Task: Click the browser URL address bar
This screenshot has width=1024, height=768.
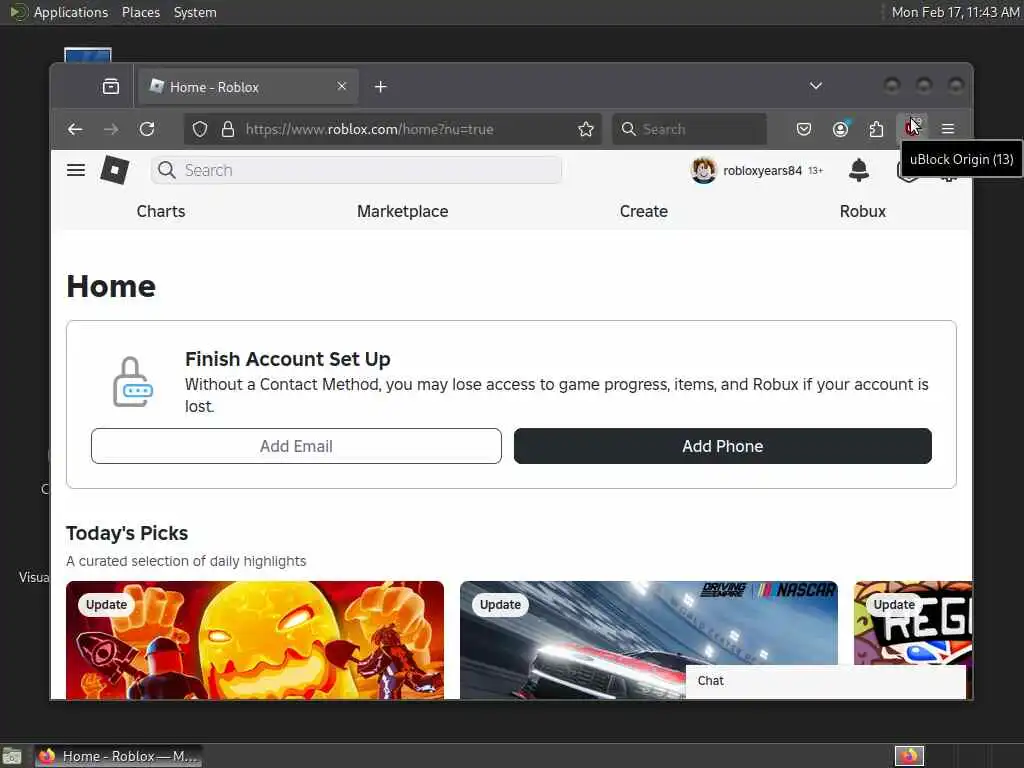Action: (x=392, y=129)
